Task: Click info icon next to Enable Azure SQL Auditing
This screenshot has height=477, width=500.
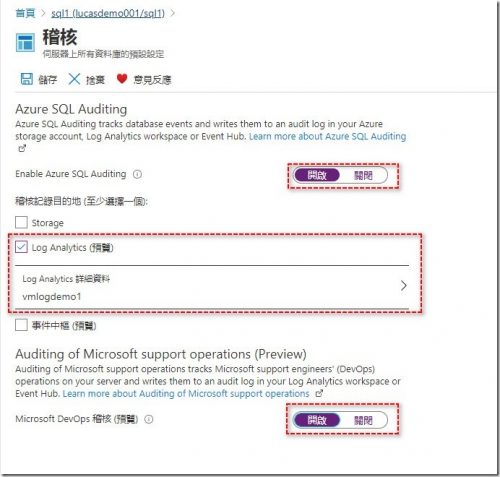Action: point(137,174)
